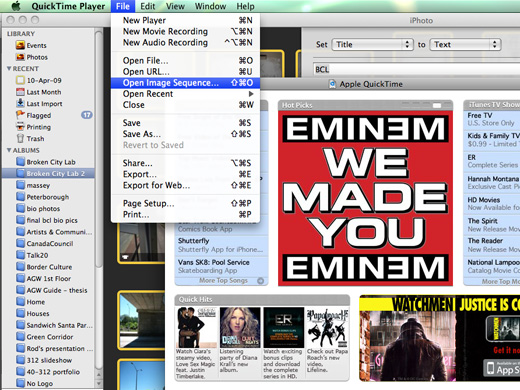Choose Open URL… menu item
Image resolution: width=520 pixels, height=390 pixels.
(185, 71)
